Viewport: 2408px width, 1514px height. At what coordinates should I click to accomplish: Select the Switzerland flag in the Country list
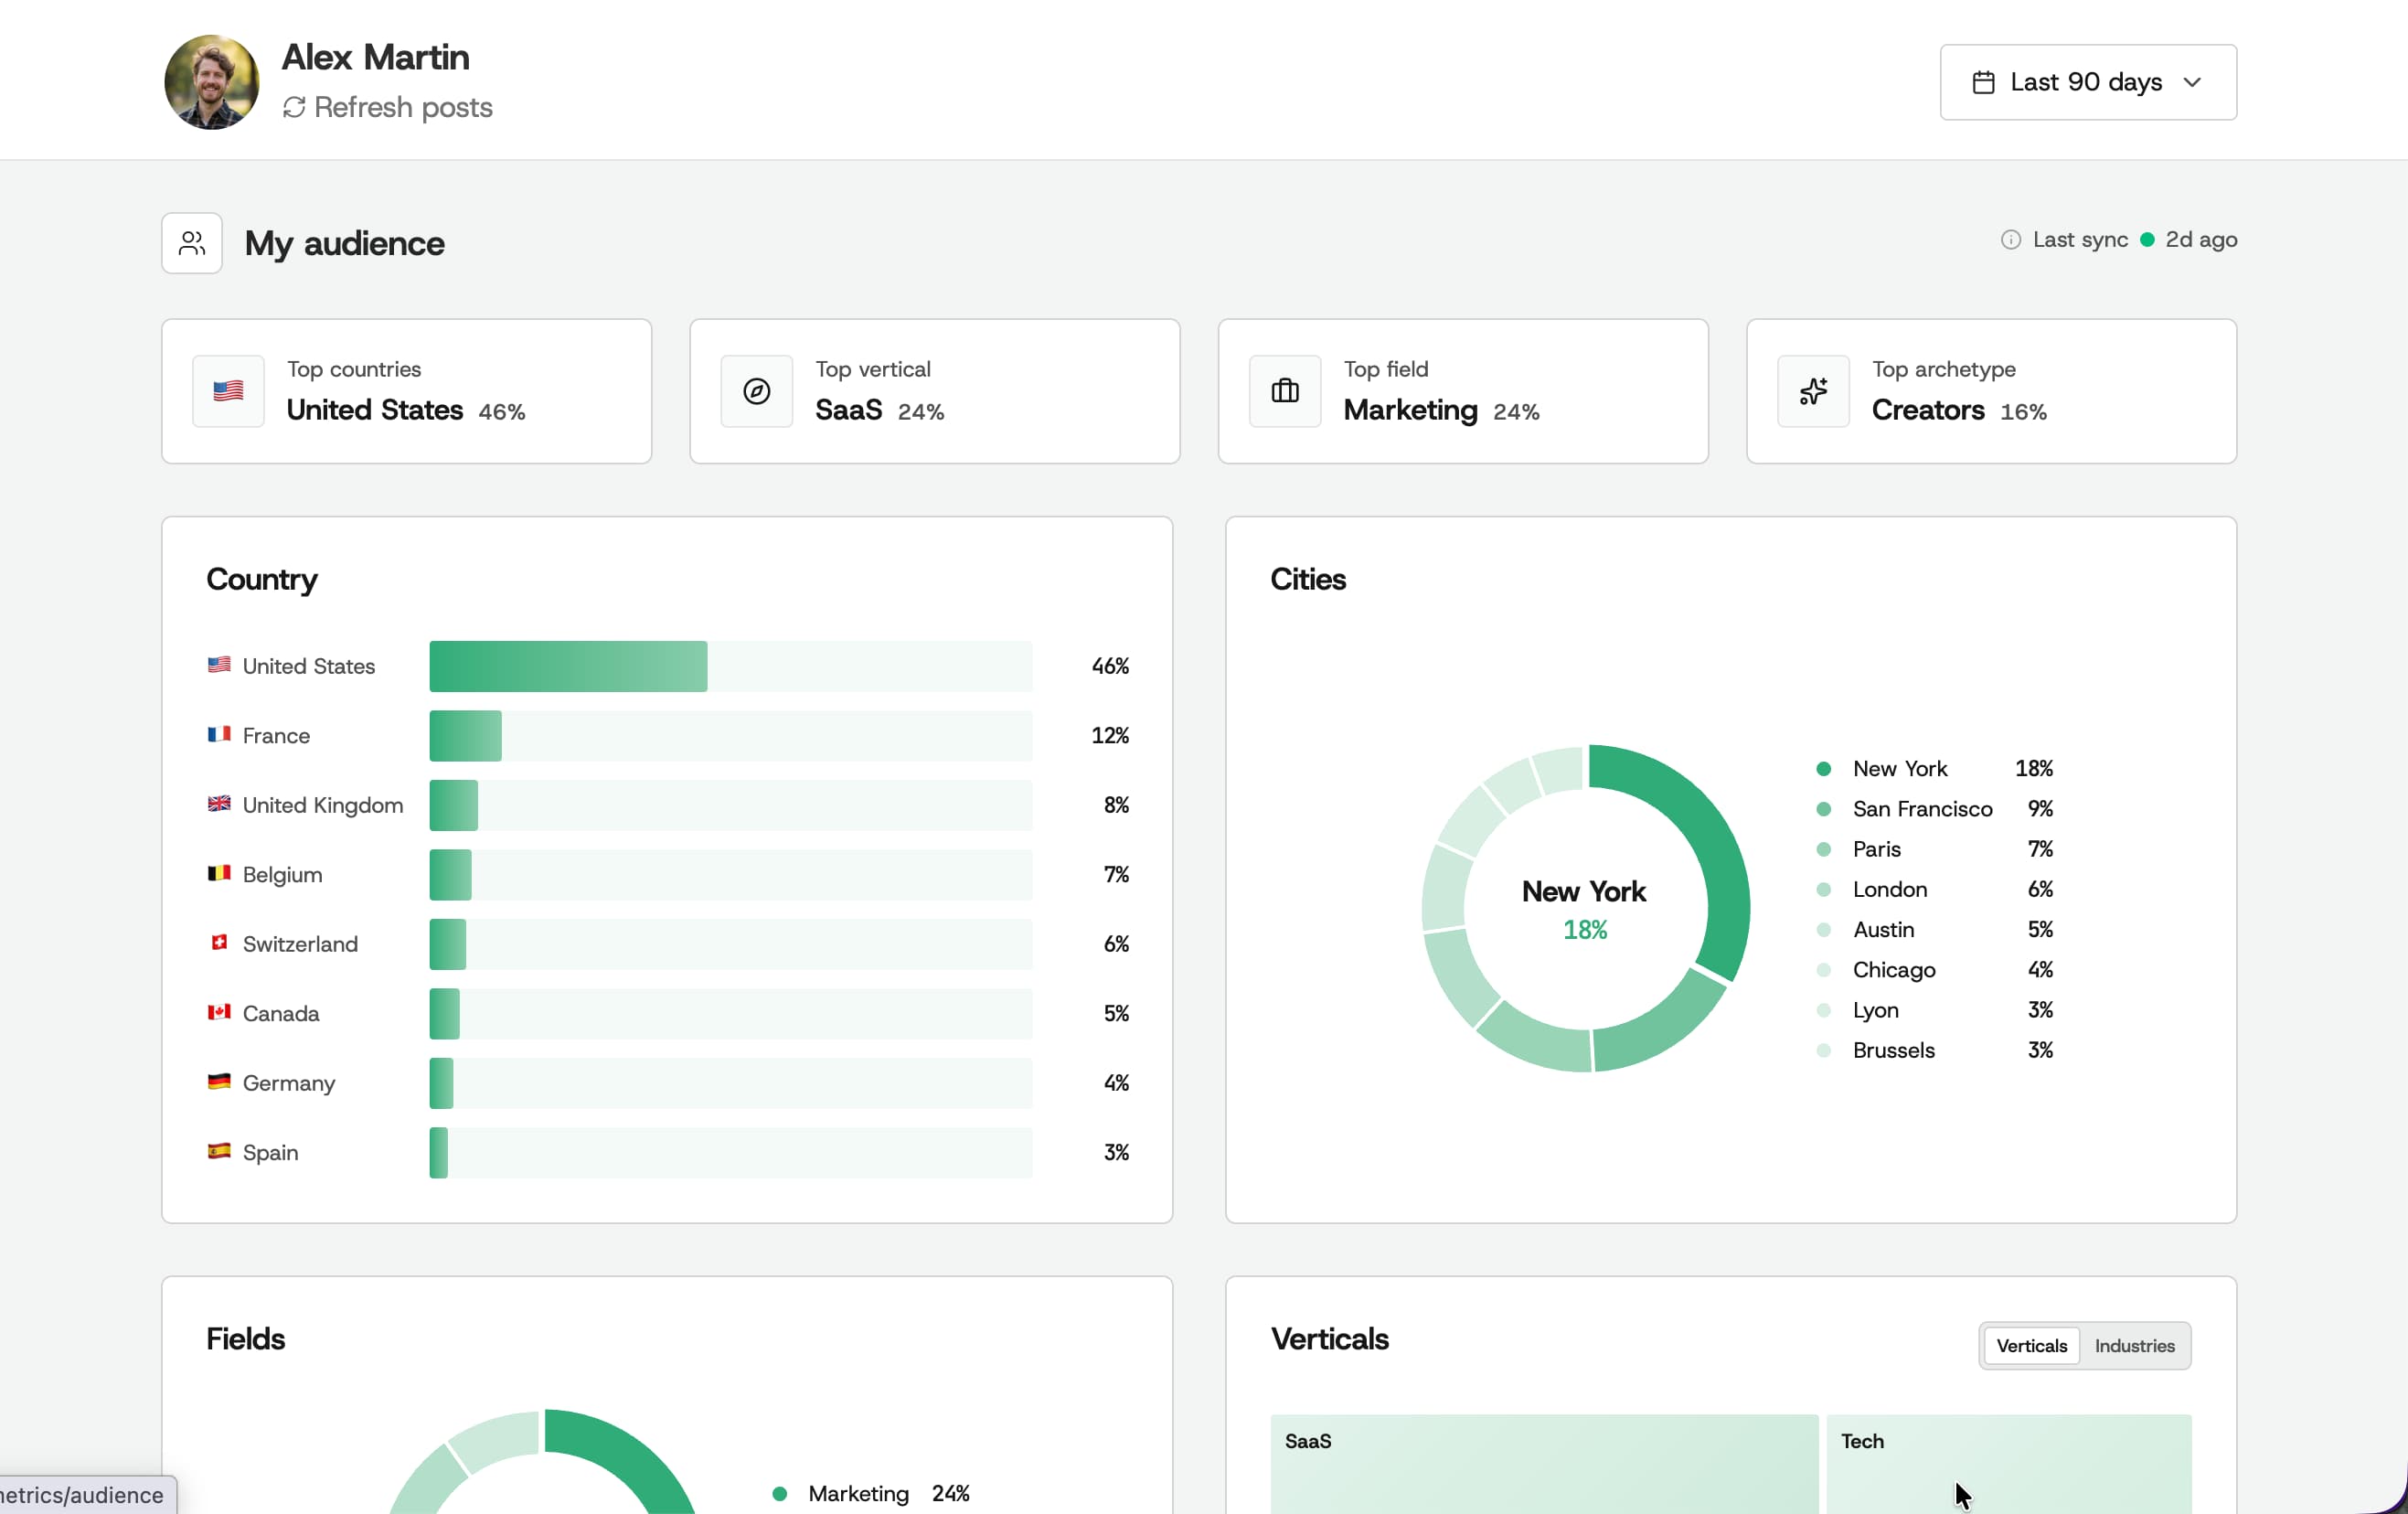click(219, 943)
